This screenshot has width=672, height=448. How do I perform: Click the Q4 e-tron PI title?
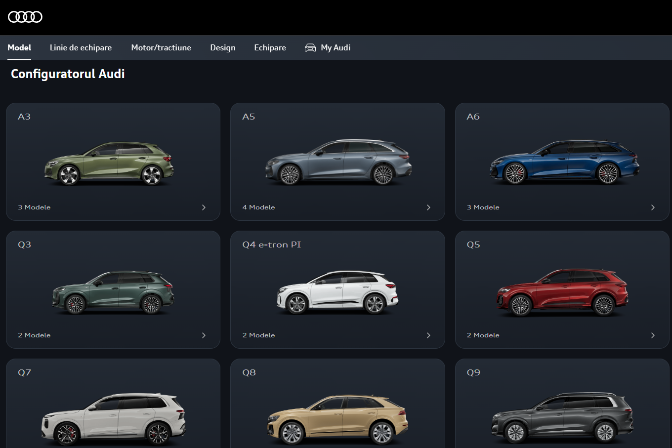coord(272,244)
